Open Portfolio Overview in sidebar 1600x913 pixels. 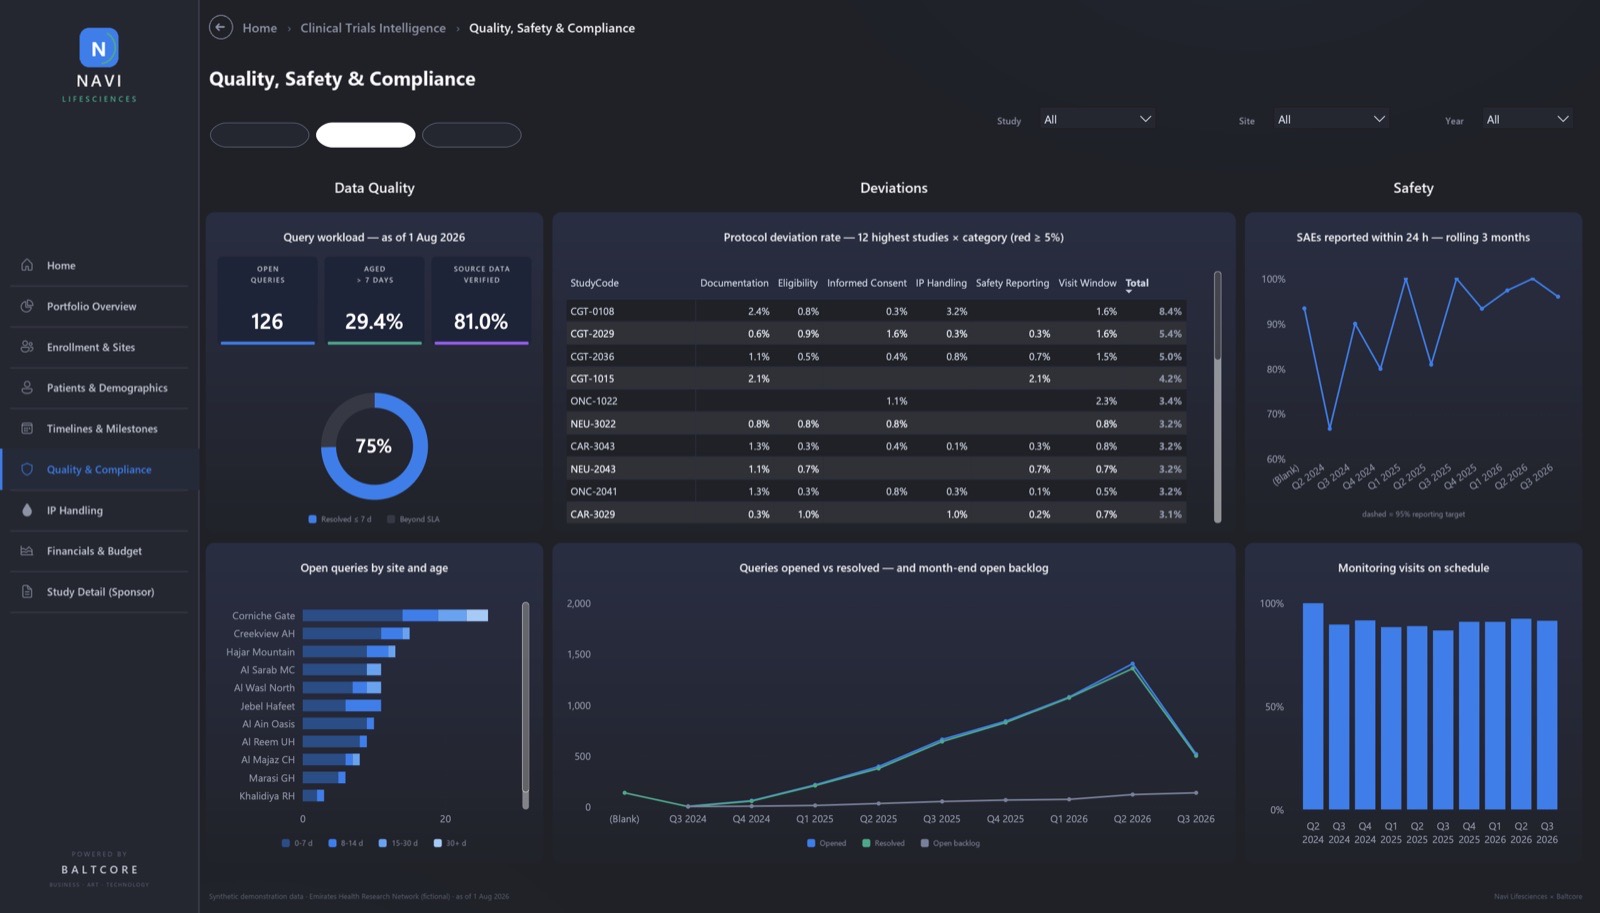(x=99, y=306)
